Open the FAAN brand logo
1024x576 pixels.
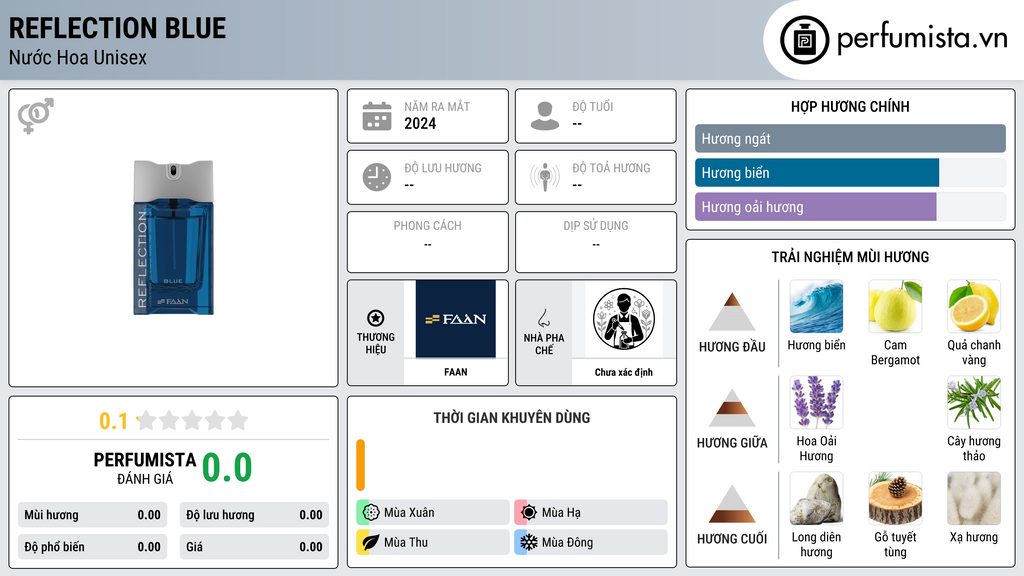click(x=456, y=319)
